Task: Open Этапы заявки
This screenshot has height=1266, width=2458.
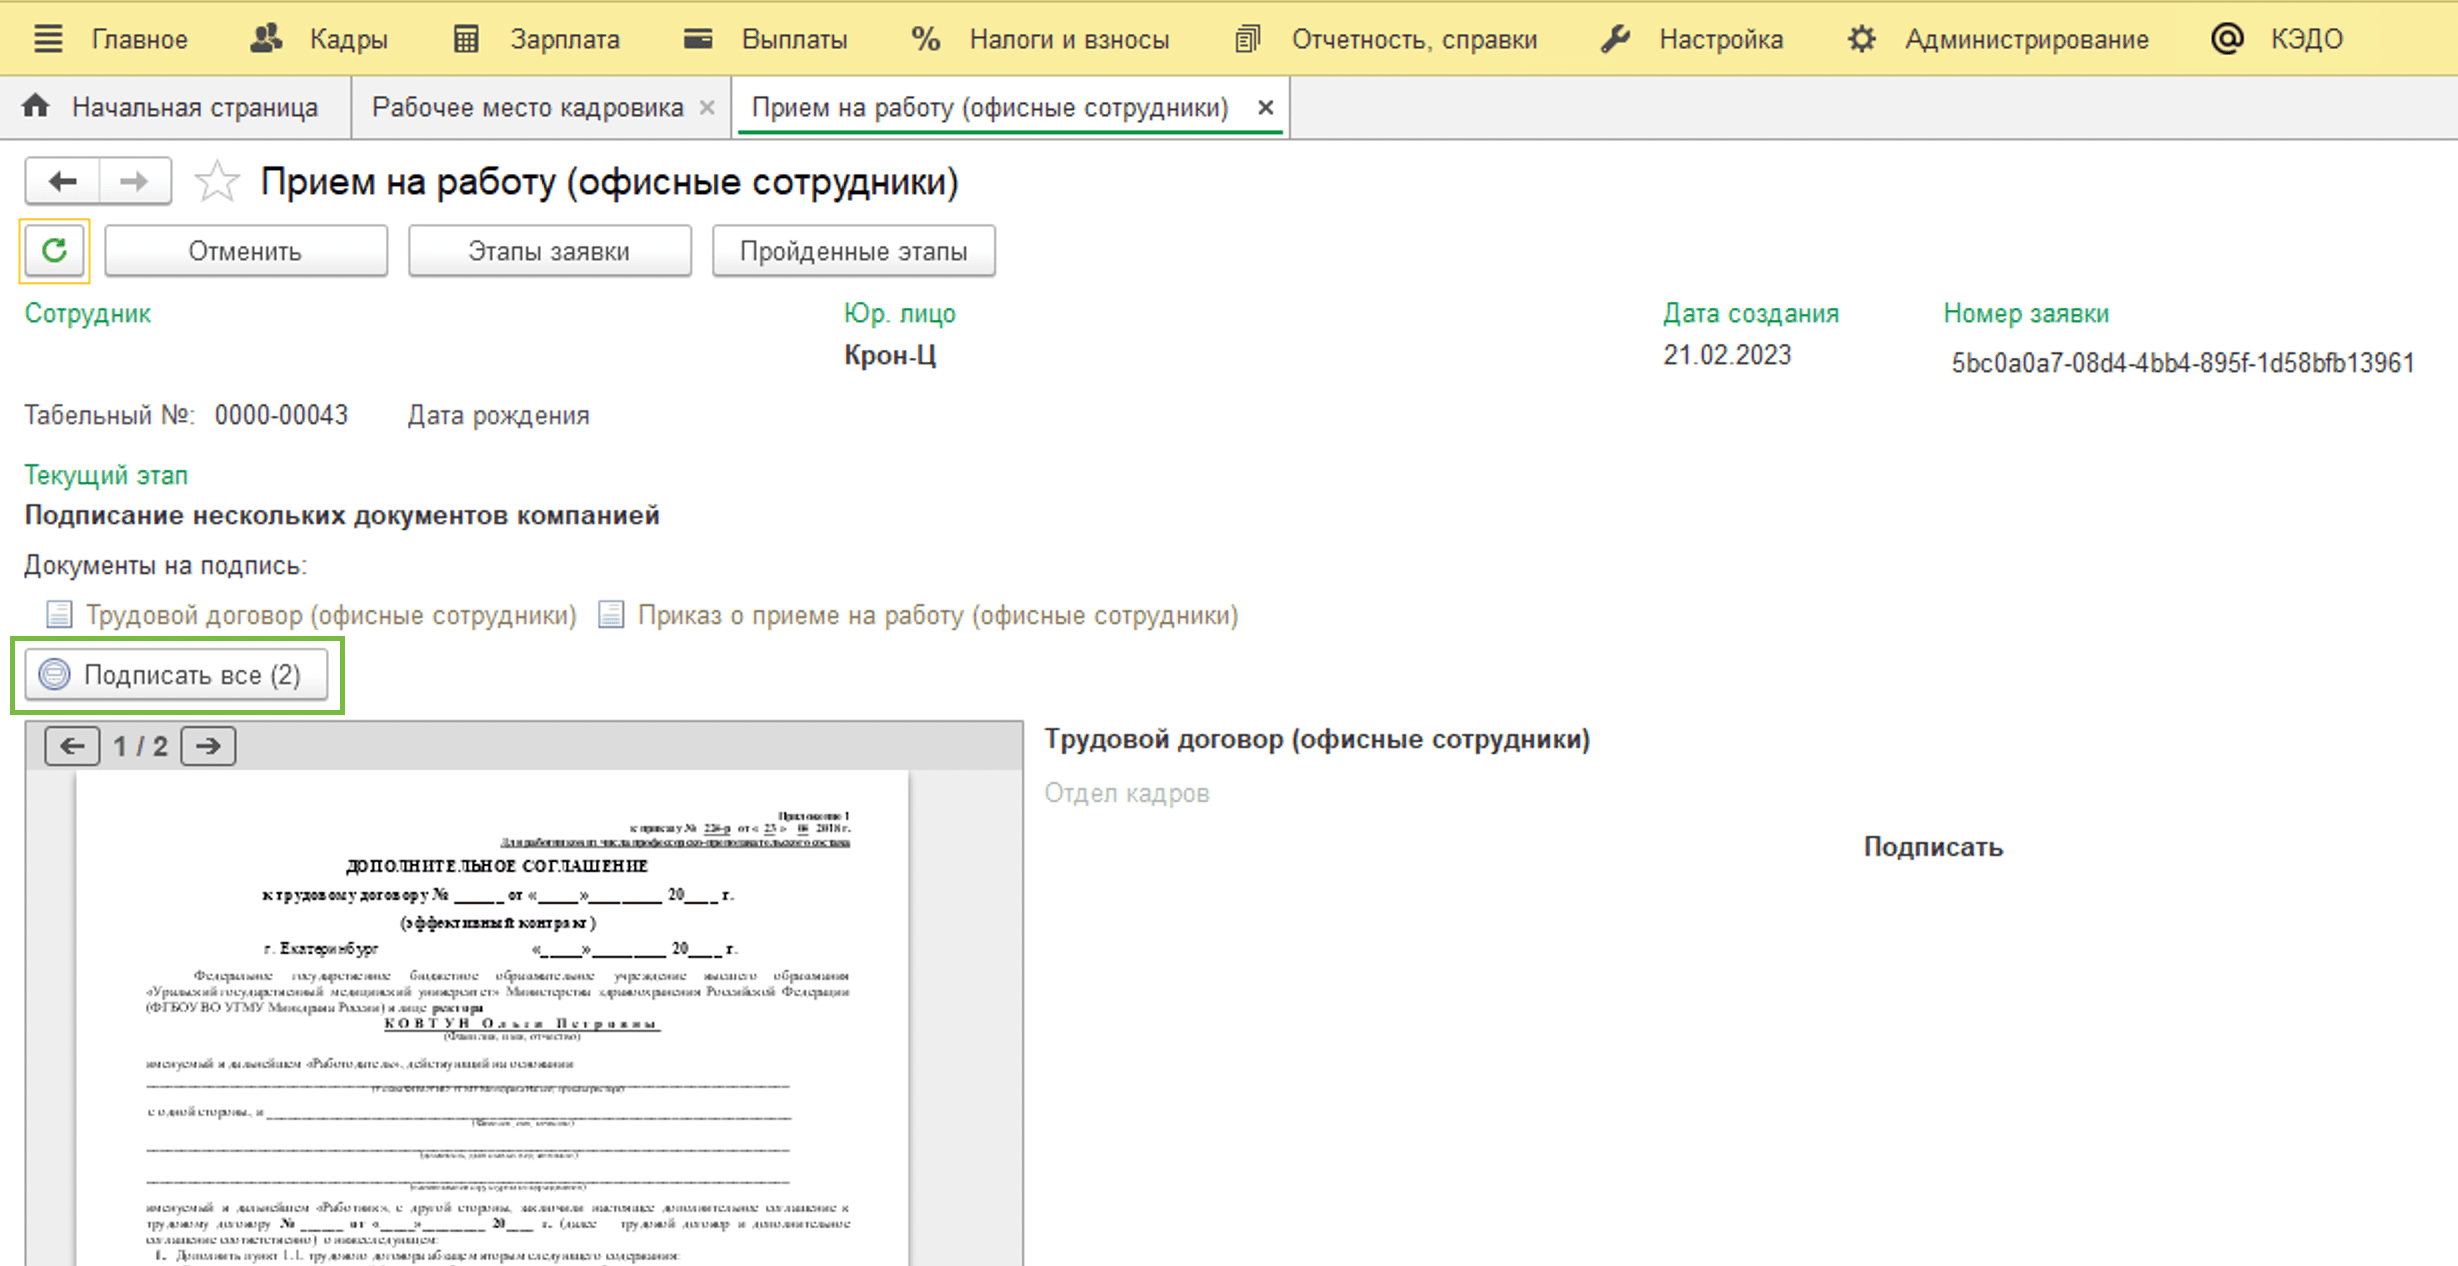Action: point(549,251)
